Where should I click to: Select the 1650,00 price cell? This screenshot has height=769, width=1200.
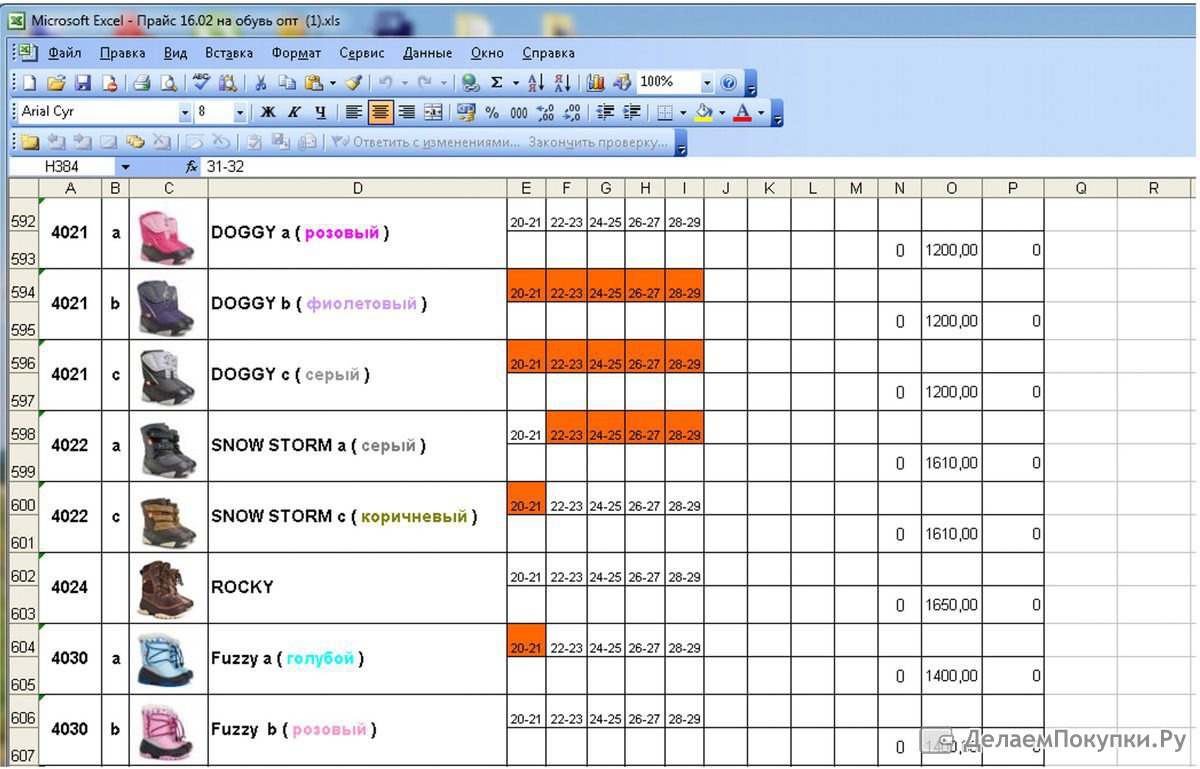[x=951, y=605]
